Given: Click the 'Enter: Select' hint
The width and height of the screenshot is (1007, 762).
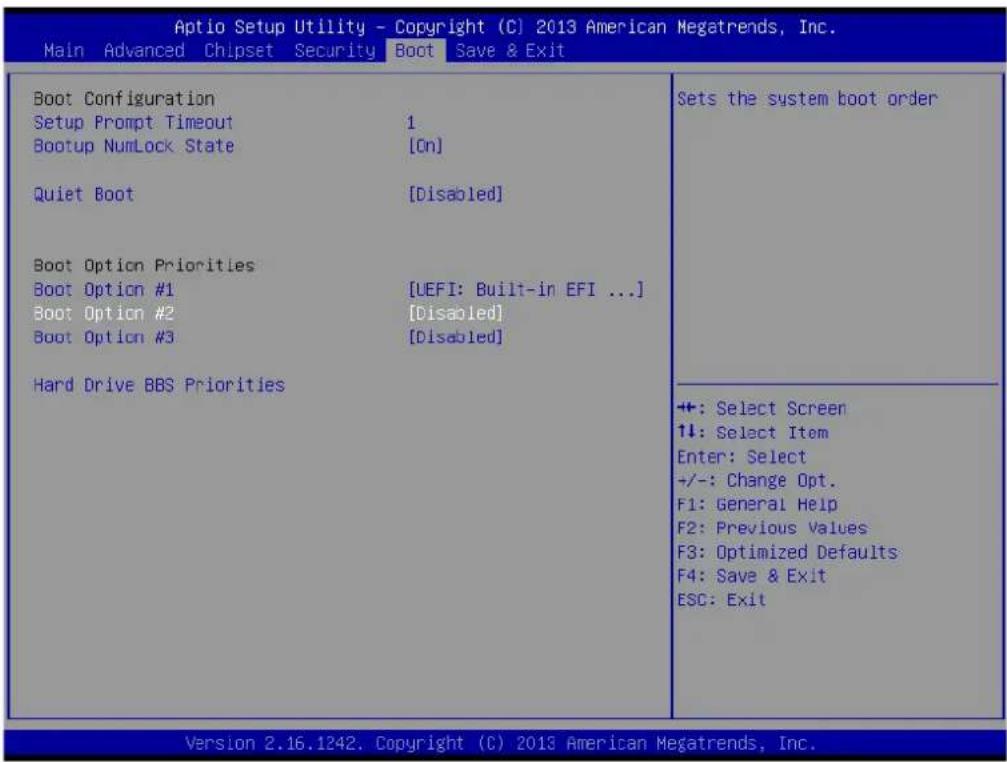Looking at the screenshot, I should click(742, 456).
